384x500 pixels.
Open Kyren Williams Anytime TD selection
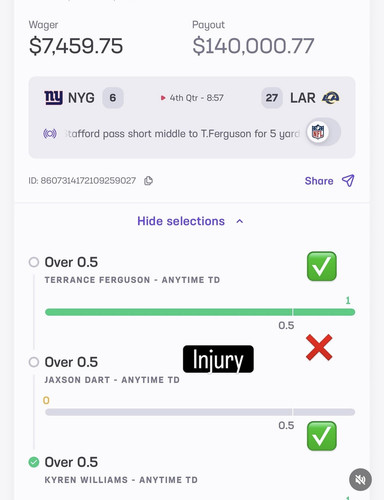(x=121, y=470)
